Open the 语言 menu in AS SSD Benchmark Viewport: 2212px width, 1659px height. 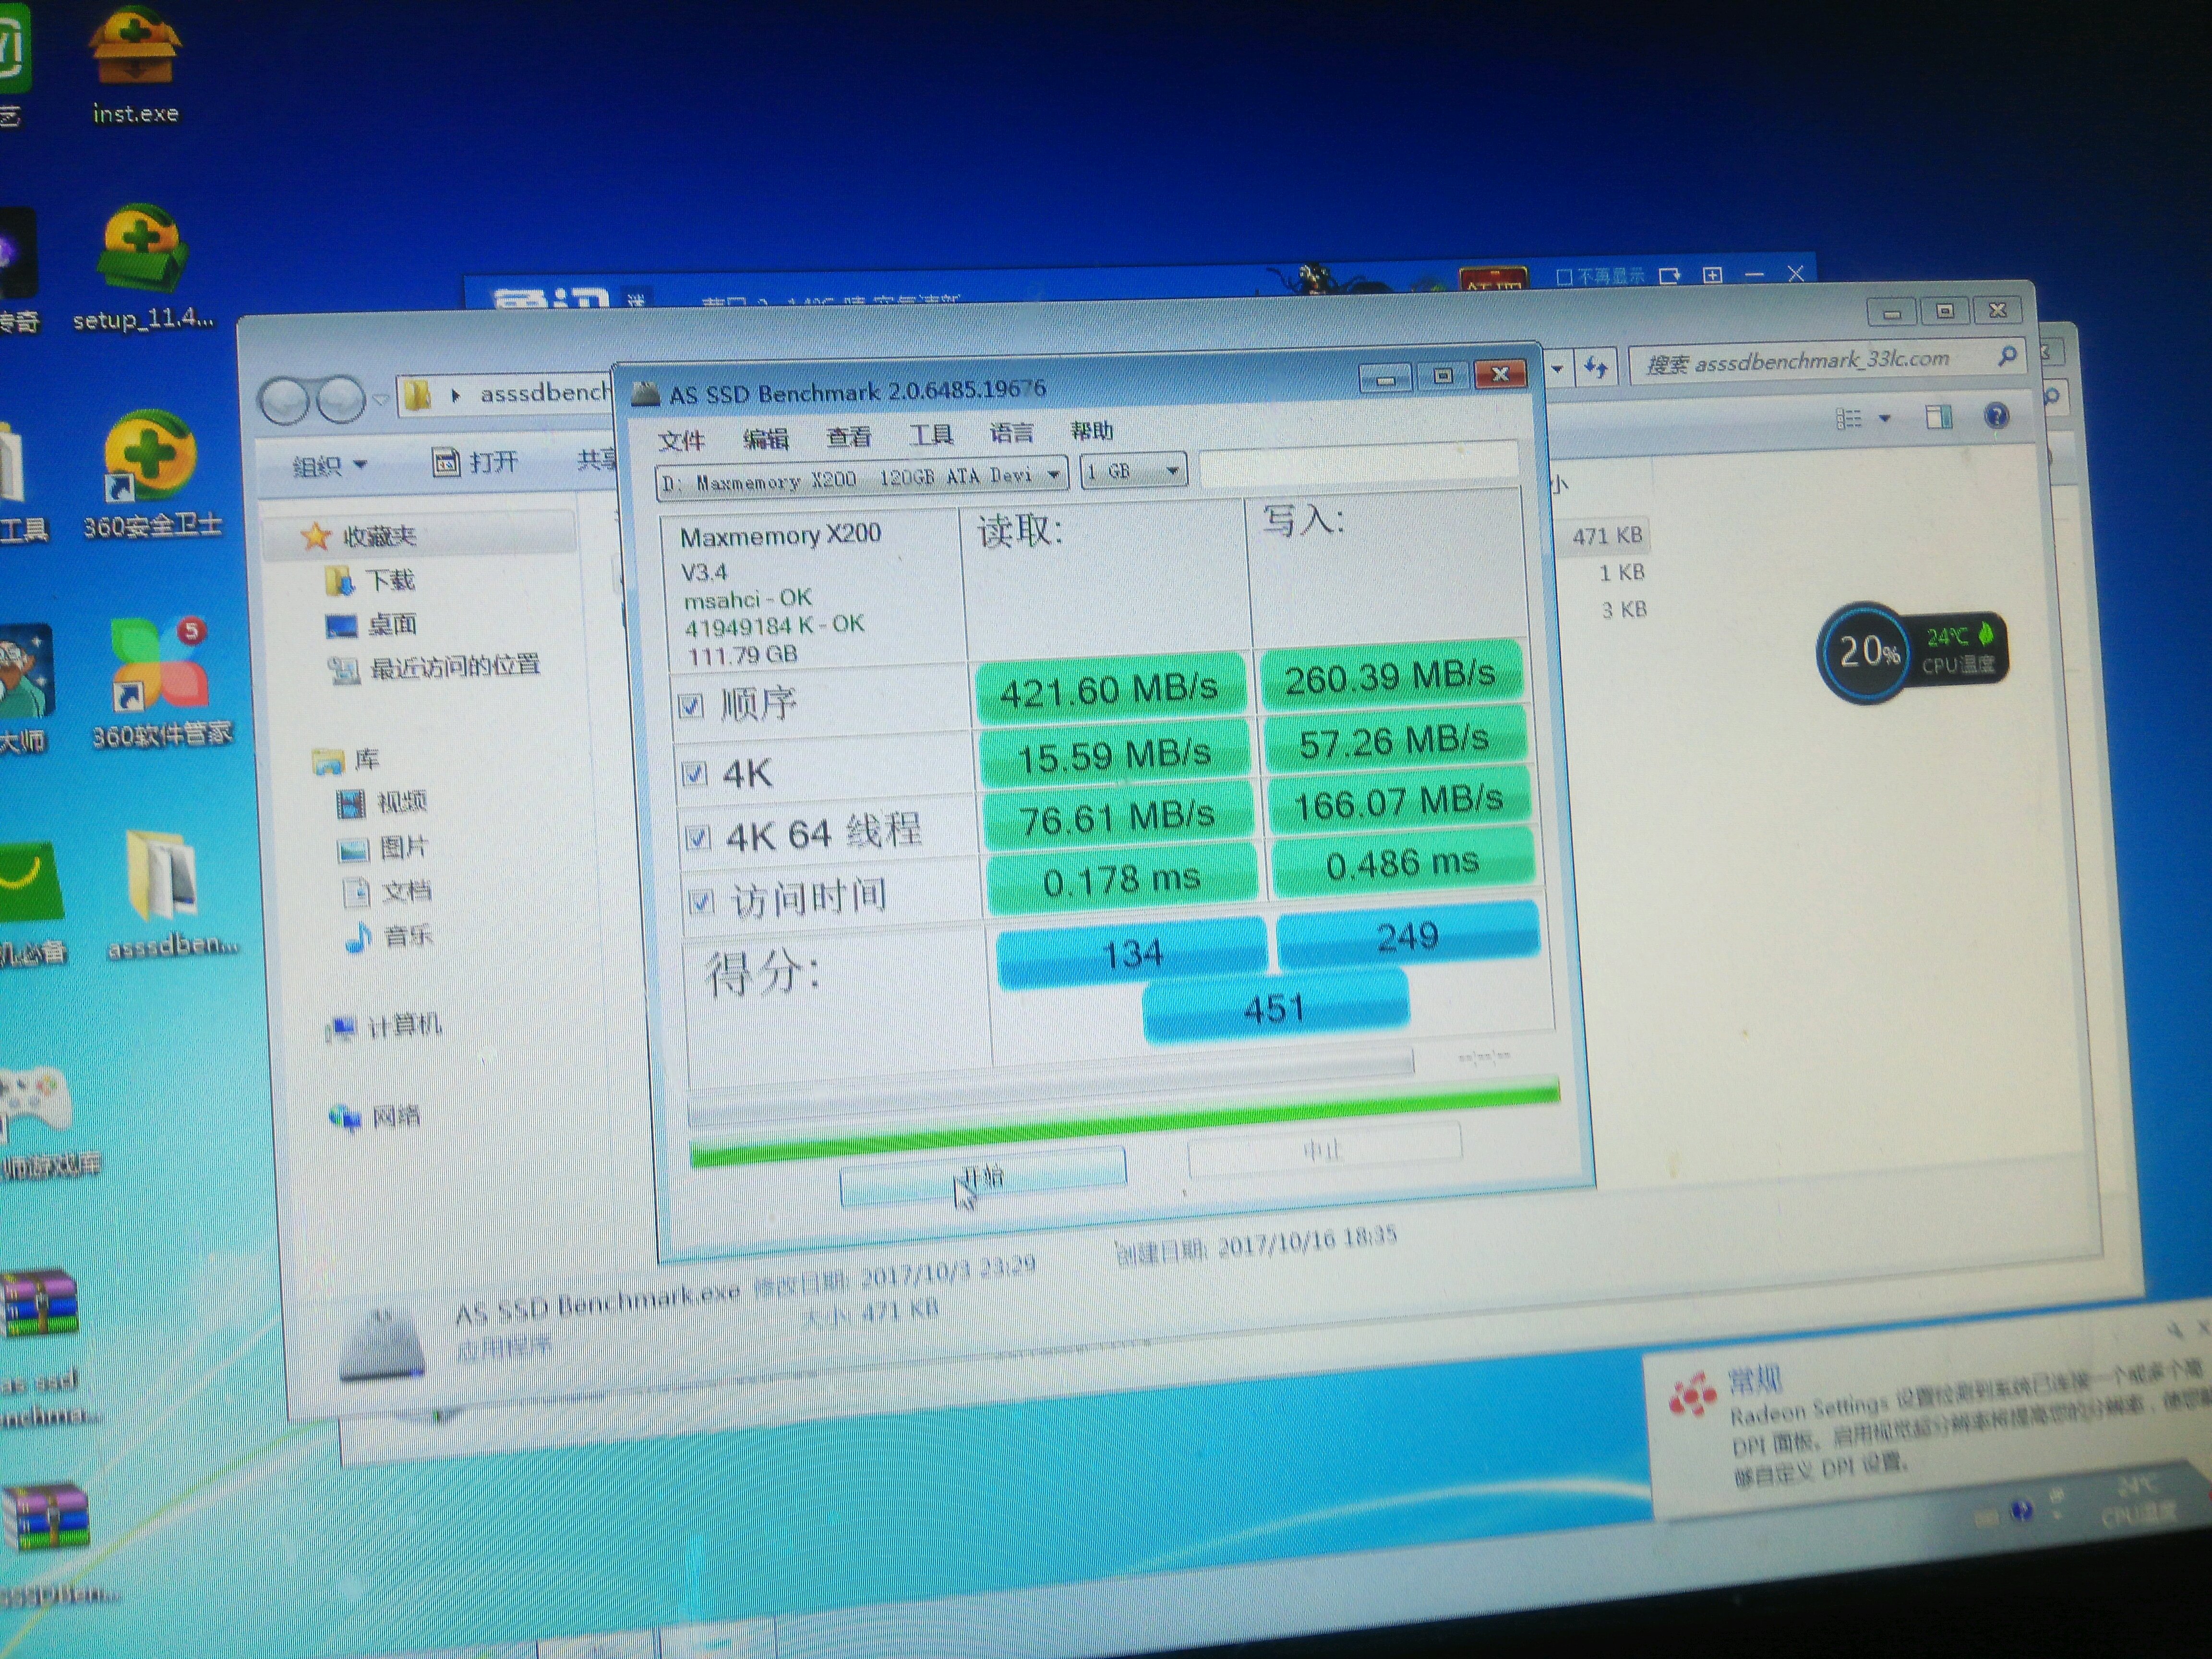(x=1012, y=432)
